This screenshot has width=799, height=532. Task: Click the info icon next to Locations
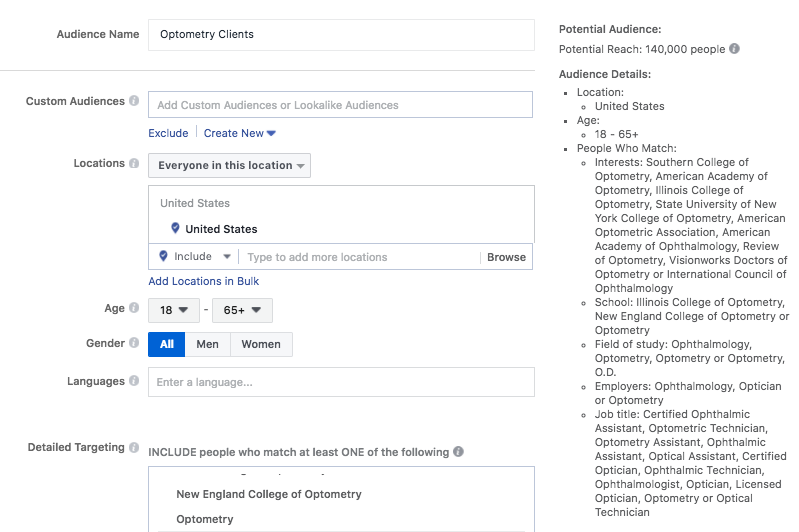pyautogui.click(x=134, y=163)
